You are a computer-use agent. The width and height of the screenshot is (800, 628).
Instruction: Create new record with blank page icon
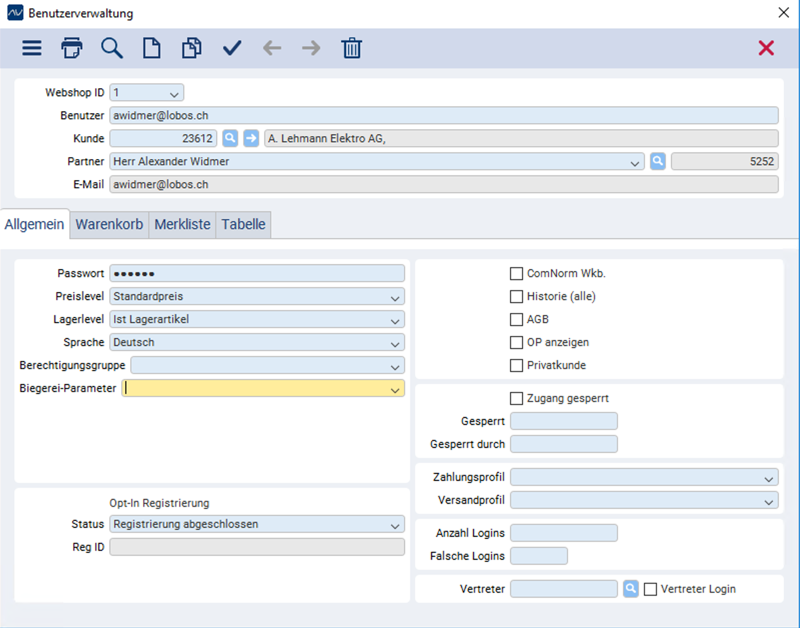click(152, 48)
